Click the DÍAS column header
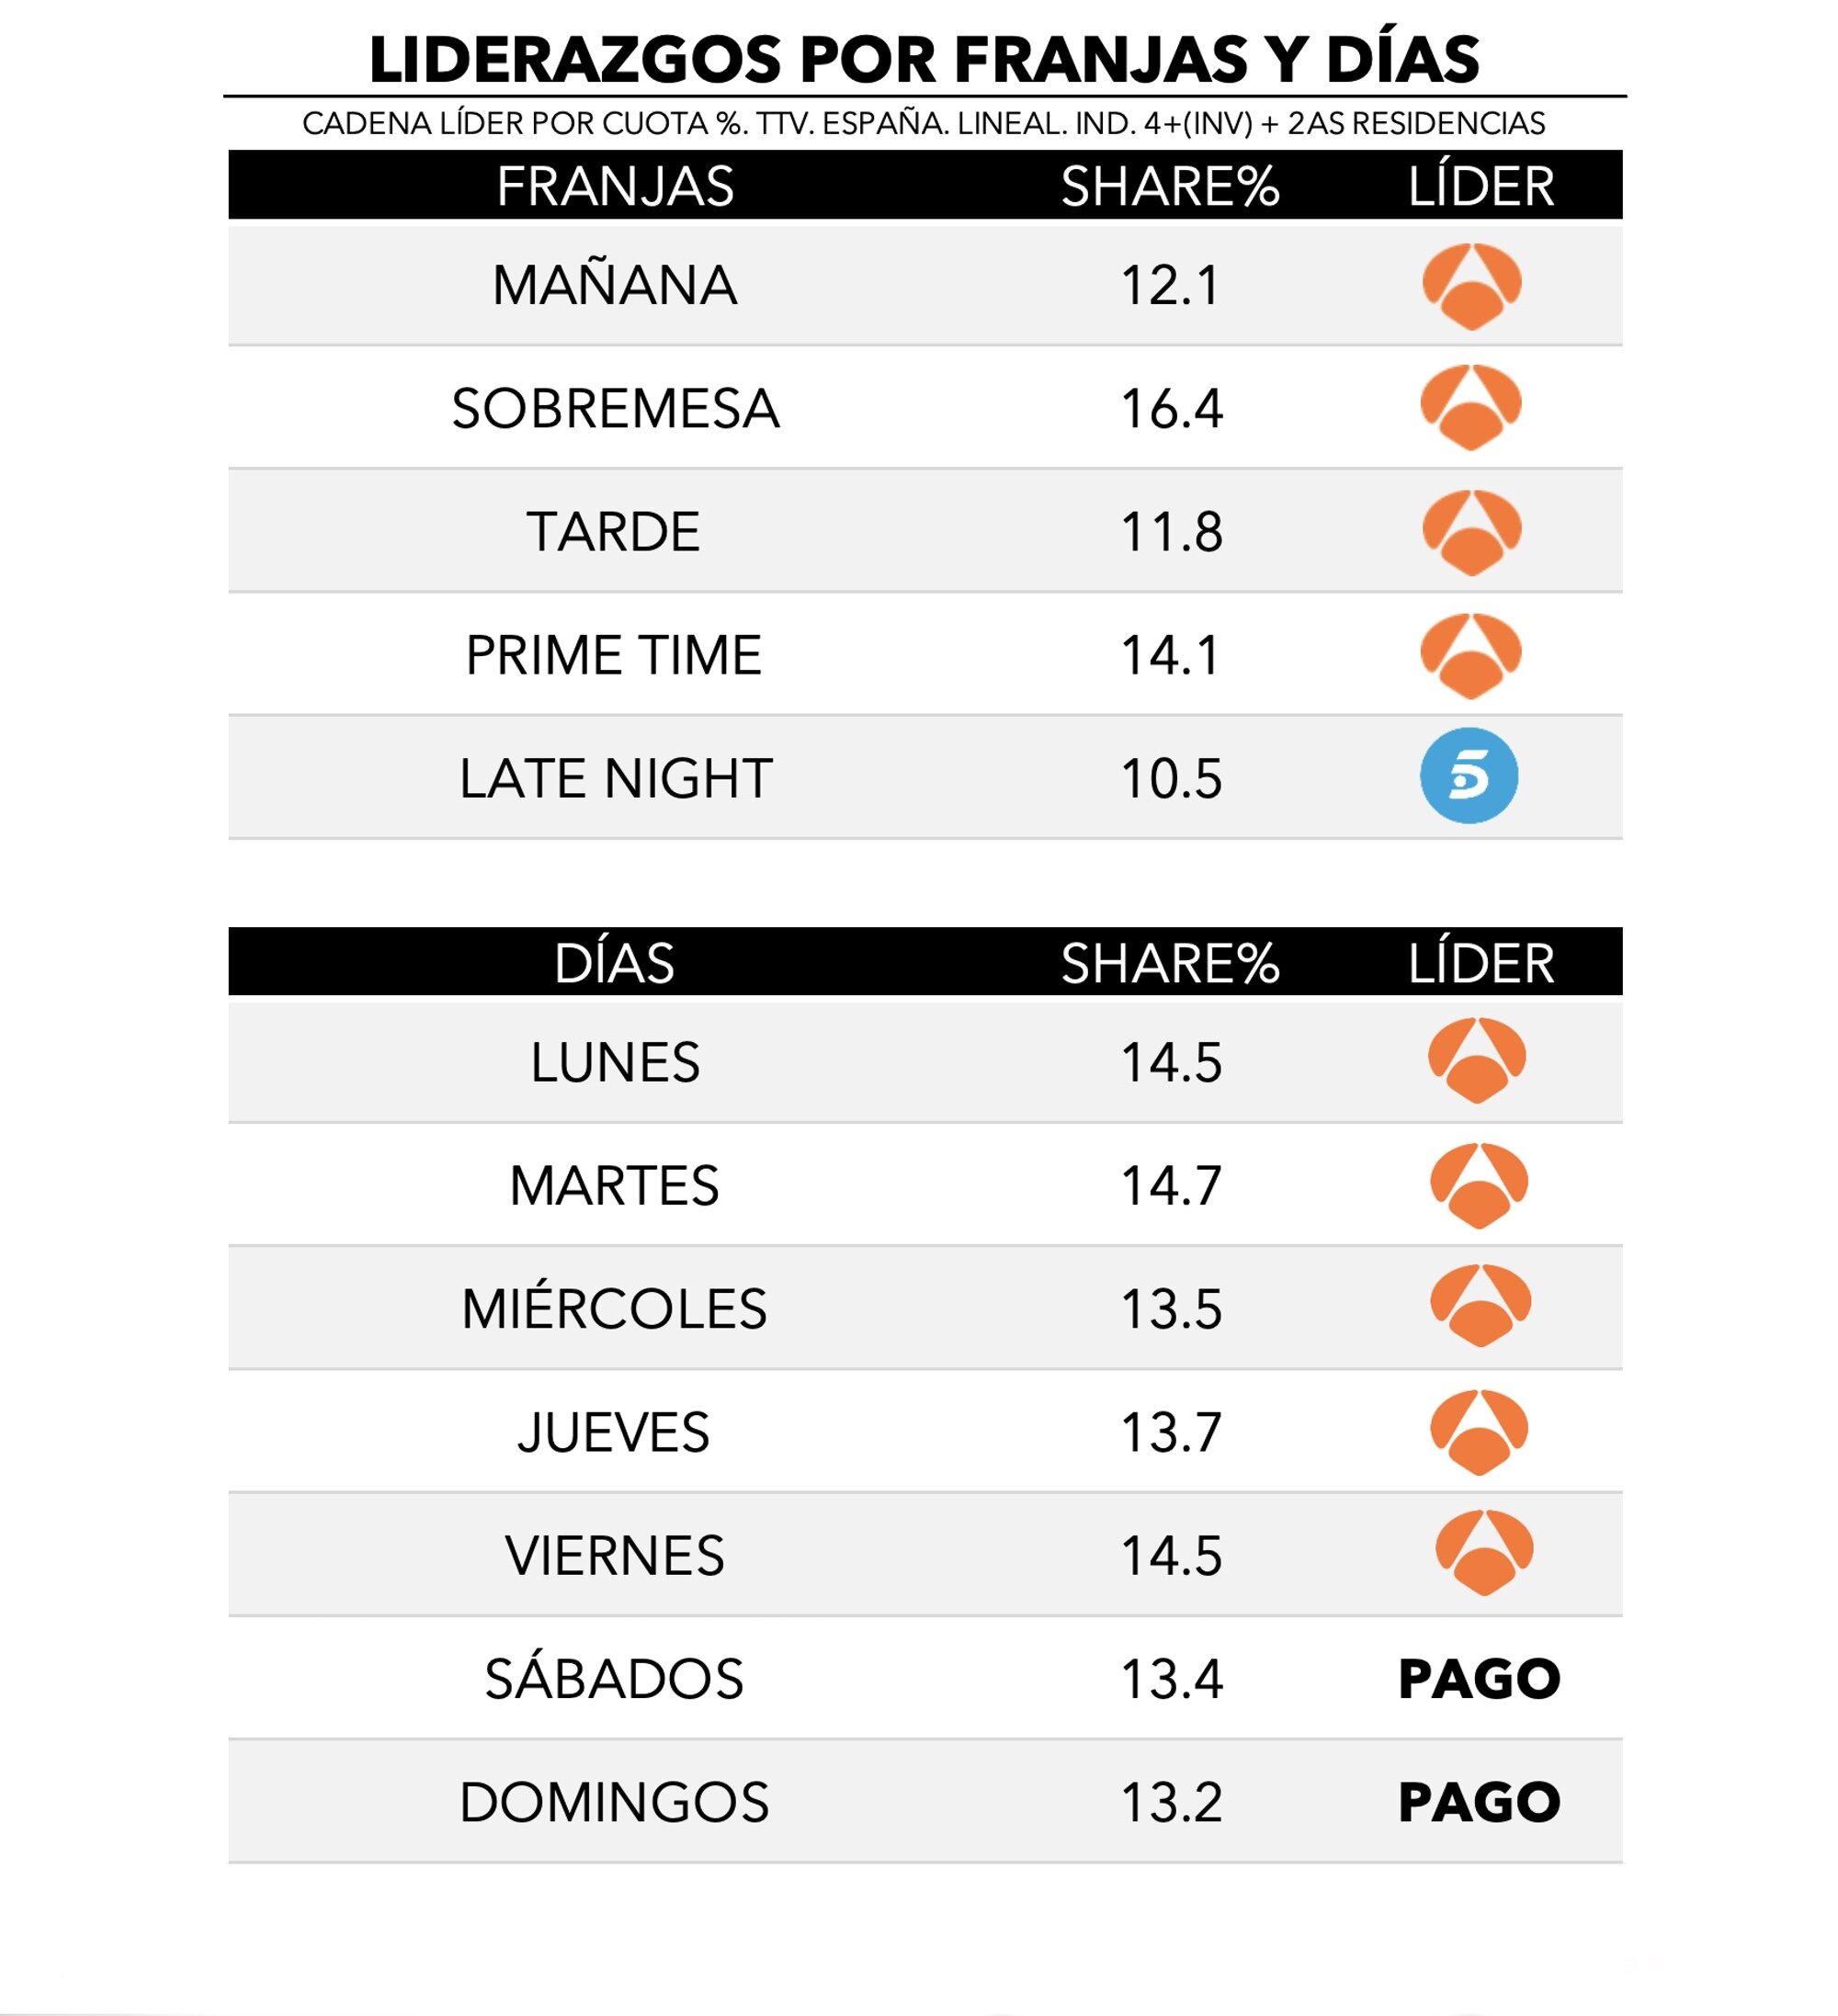 [x=614, y=963]
